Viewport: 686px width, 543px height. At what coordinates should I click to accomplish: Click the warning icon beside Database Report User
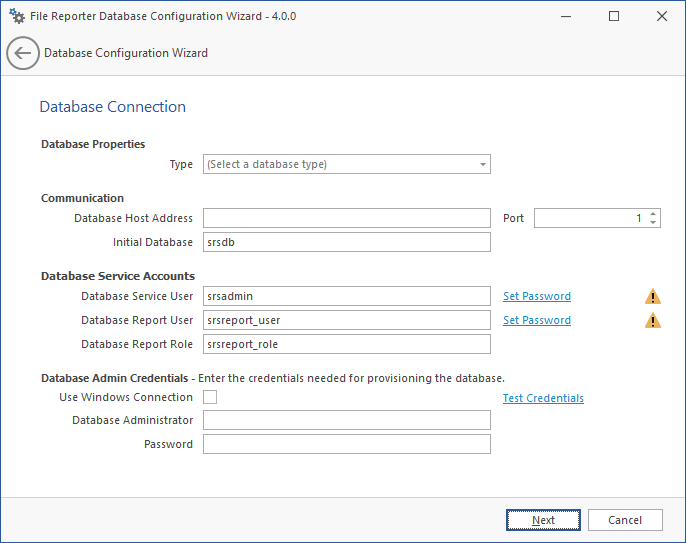coord(652,320)
